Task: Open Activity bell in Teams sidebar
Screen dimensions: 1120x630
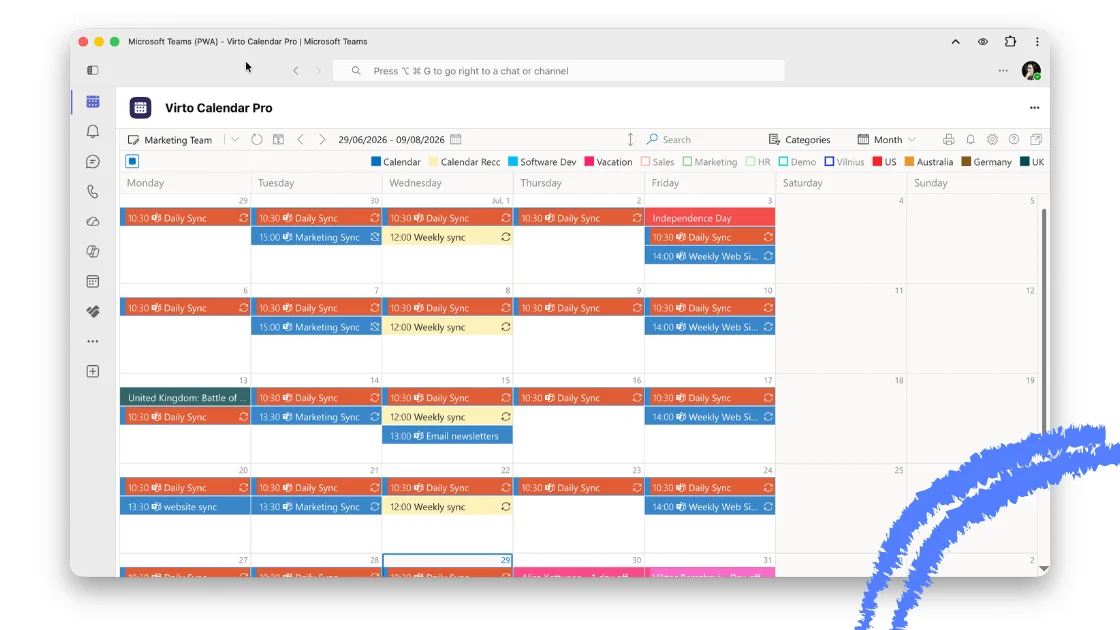Action: pyautogui.click(x=93, y=131)
